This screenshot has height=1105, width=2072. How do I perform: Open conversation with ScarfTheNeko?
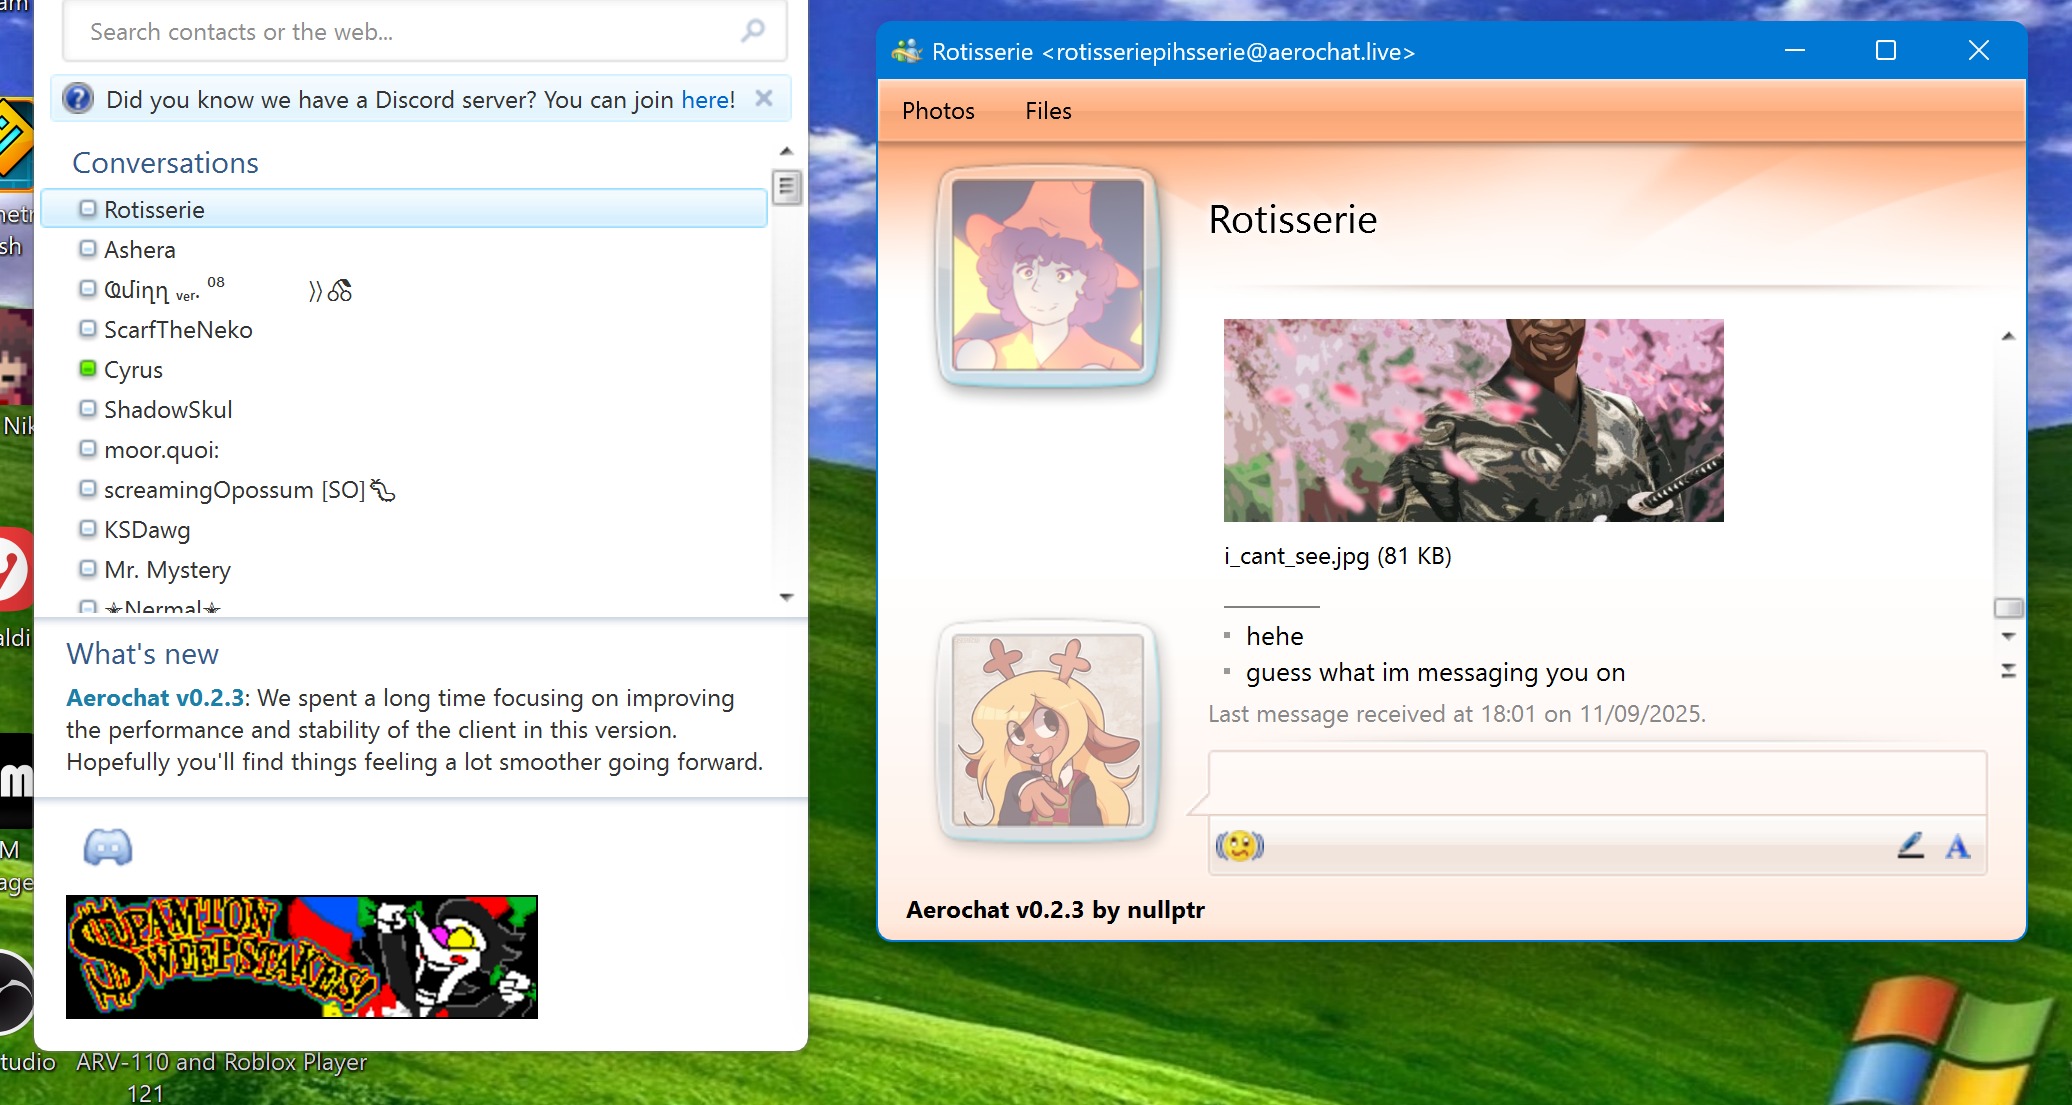(404, 329)
